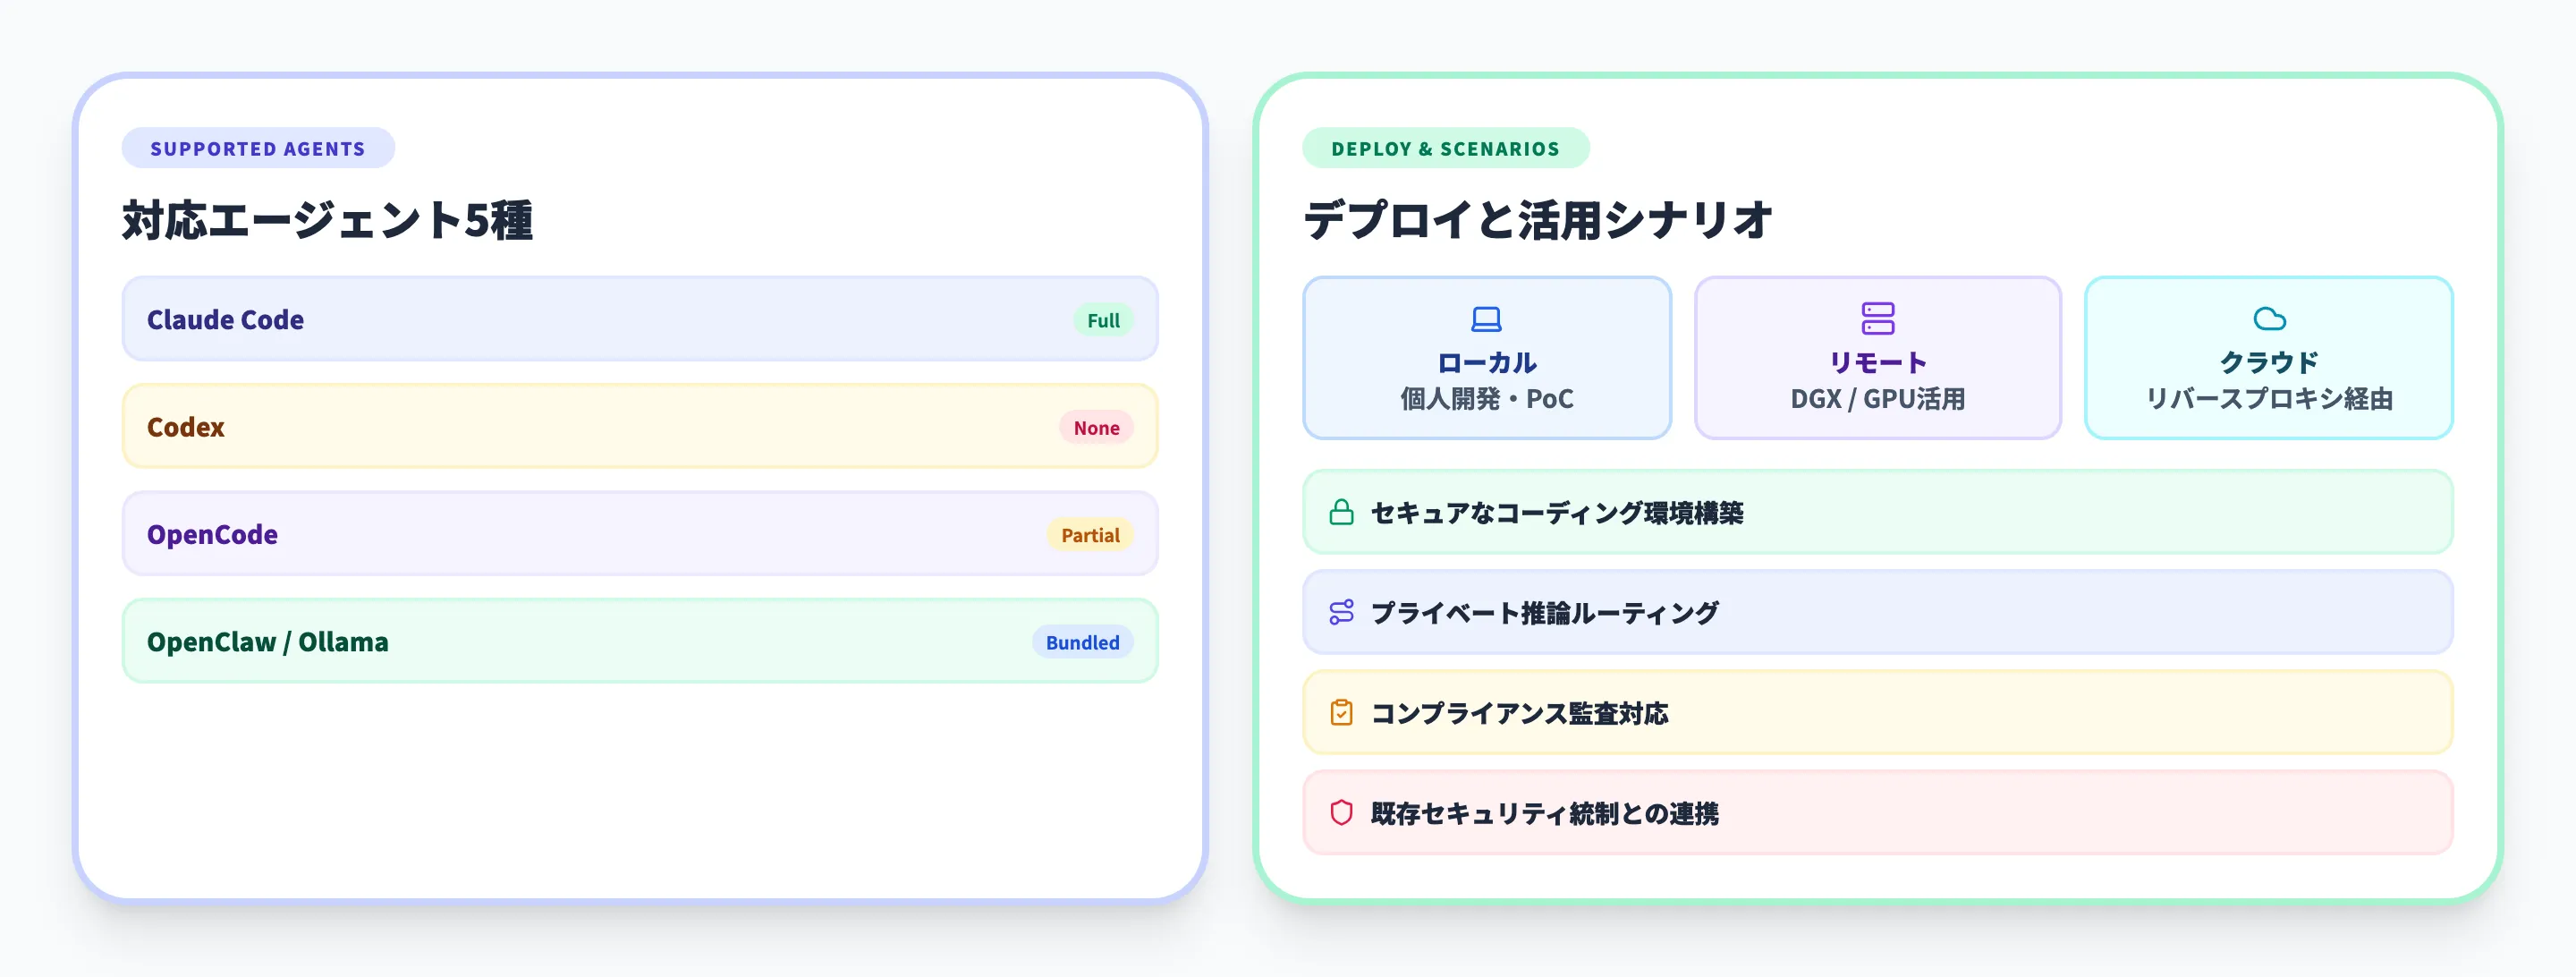Click the None badge on Codex
Image resolution: width=2576 pixels, height=977 pixels.
click(x=1096, y=428)
